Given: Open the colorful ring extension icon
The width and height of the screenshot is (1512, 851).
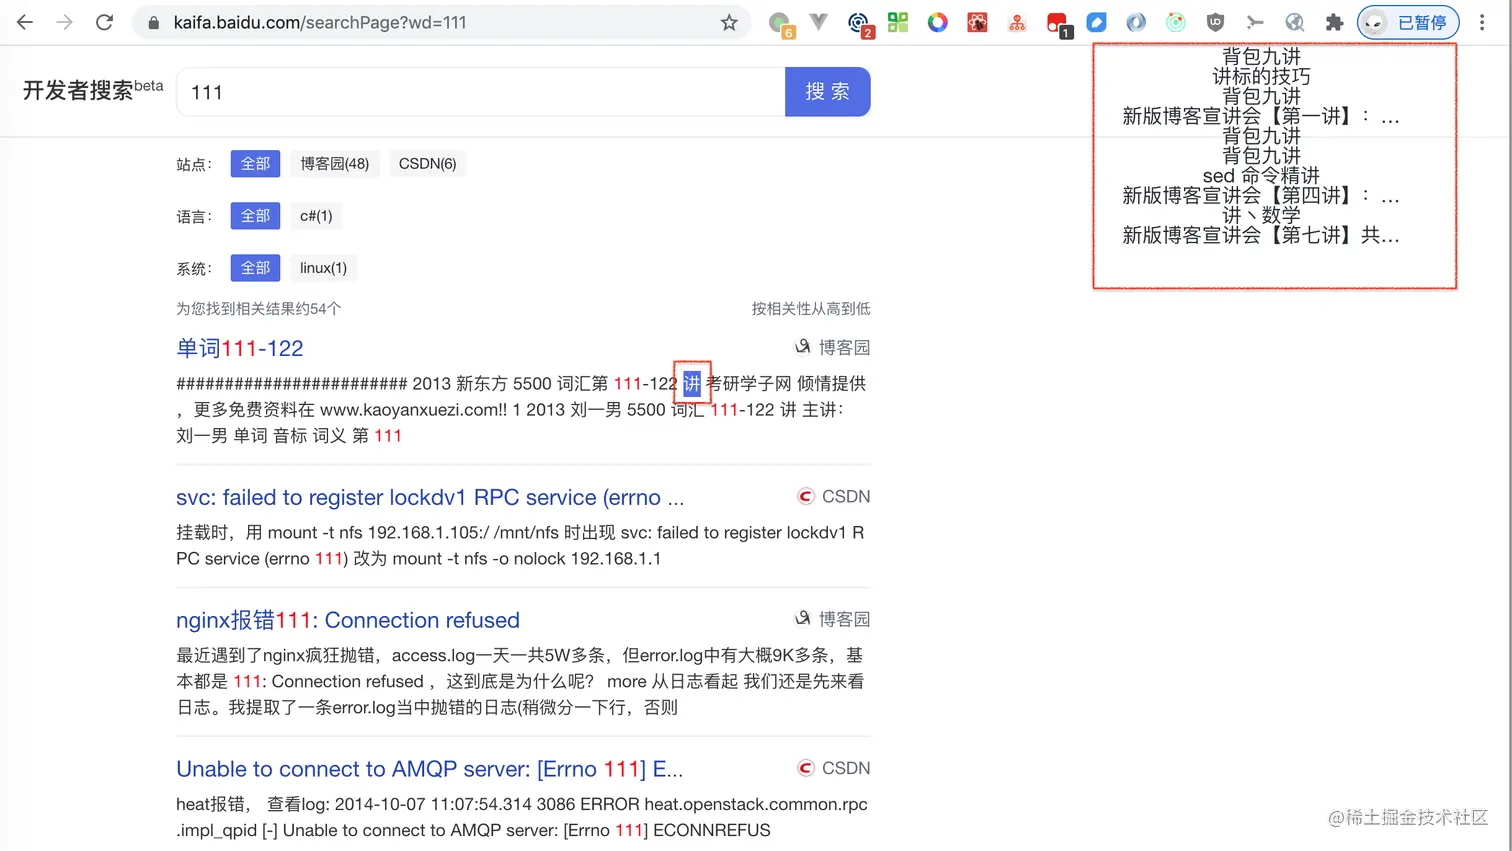Looking at the screenshot, I should tap(937, 22).
